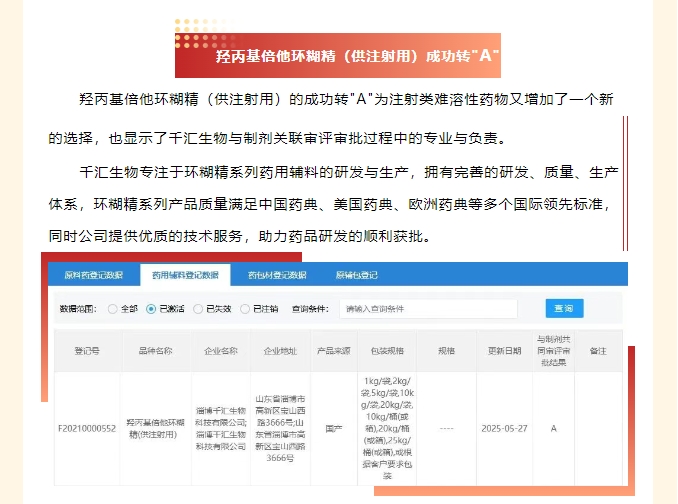678x504 pixels.
Task: Click the review result 'A' cell
Action: click(553, 428)
